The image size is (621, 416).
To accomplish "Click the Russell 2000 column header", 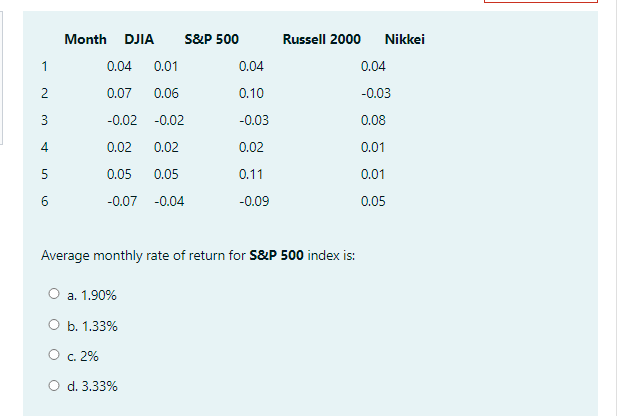I will (x=322, y=40).
